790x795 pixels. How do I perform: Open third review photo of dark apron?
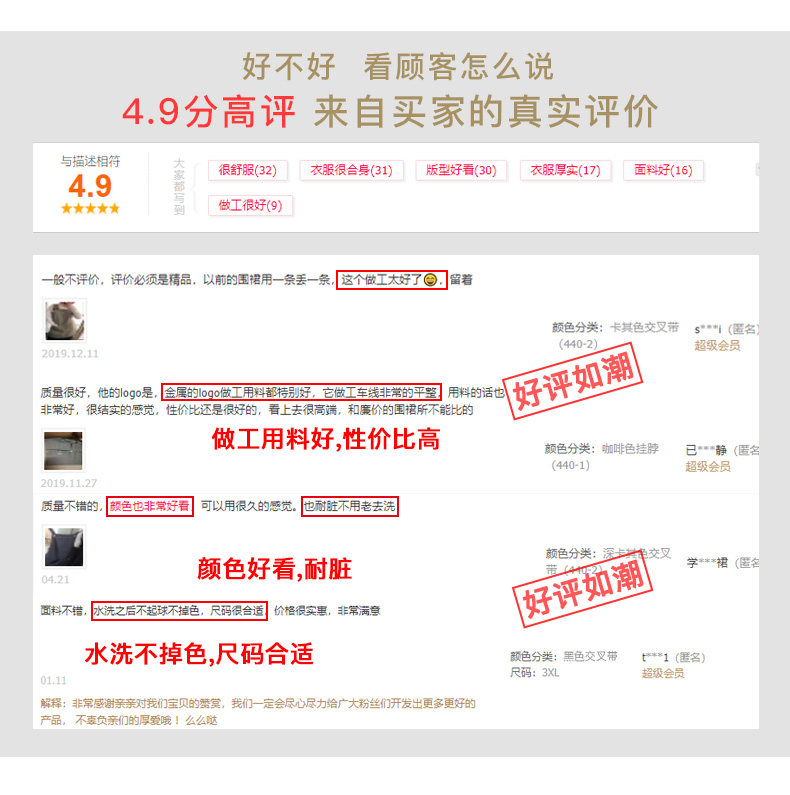[64, 547]
